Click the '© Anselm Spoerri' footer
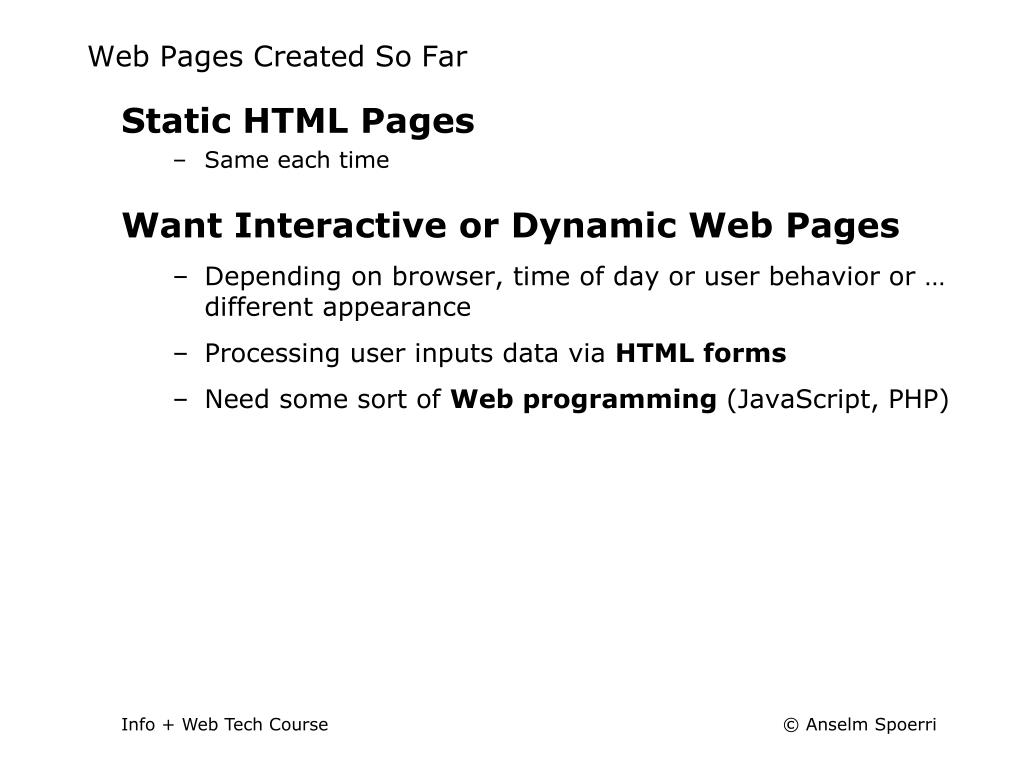The image size is (1024, 768). point(859,725)
